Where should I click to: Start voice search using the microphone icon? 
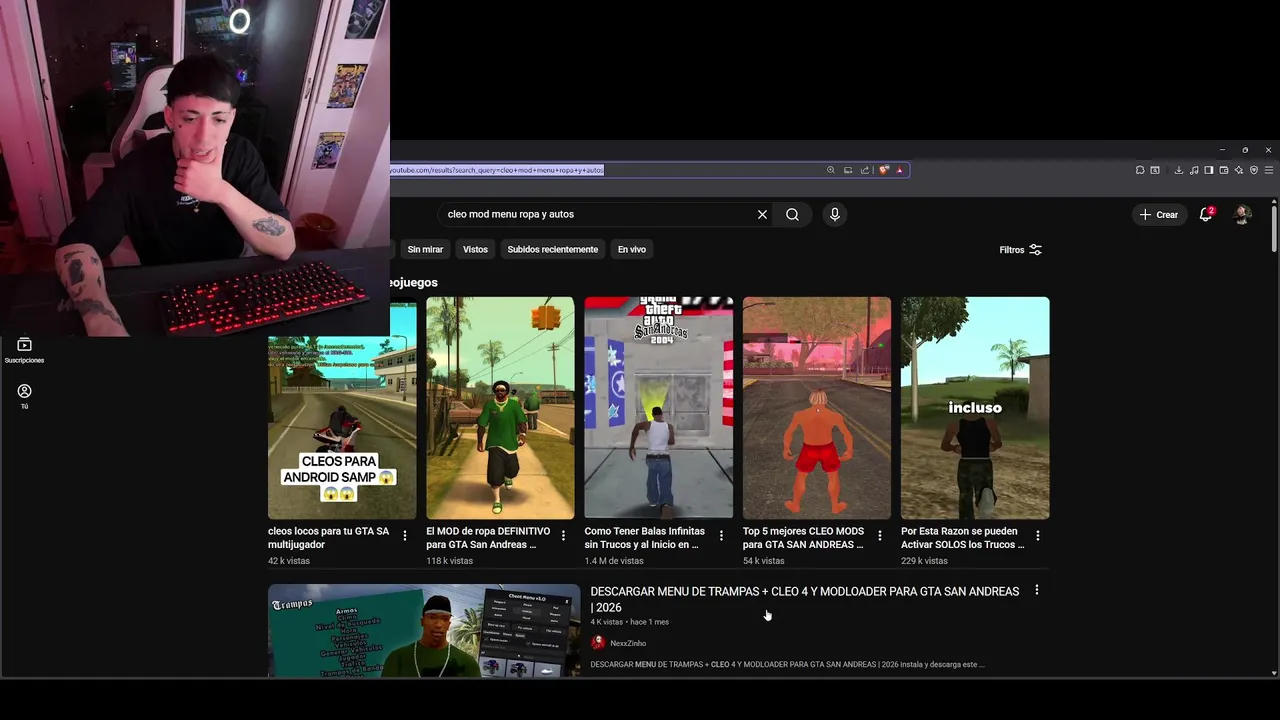pyautogui.click(x=835, y=214)
